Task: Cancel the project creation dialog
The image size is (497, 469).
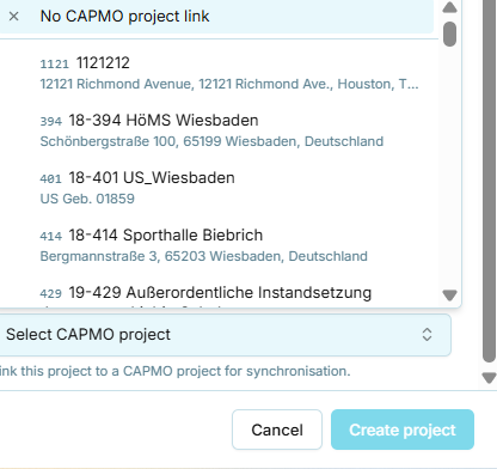Action: [277, 430]
